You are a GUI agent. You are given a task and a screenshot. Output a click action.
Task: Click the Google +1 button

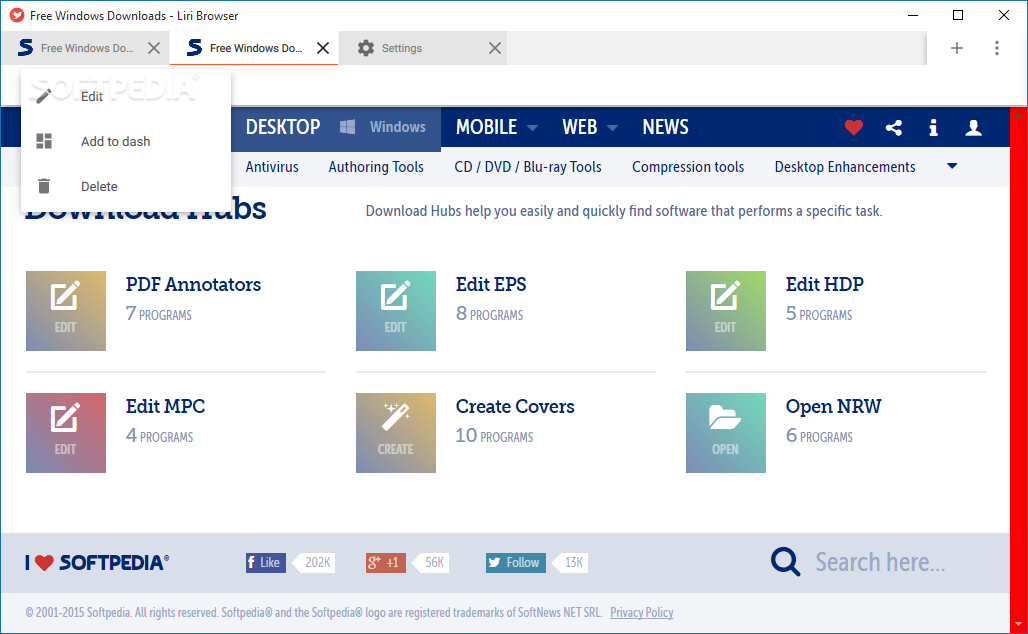point(386,563)
